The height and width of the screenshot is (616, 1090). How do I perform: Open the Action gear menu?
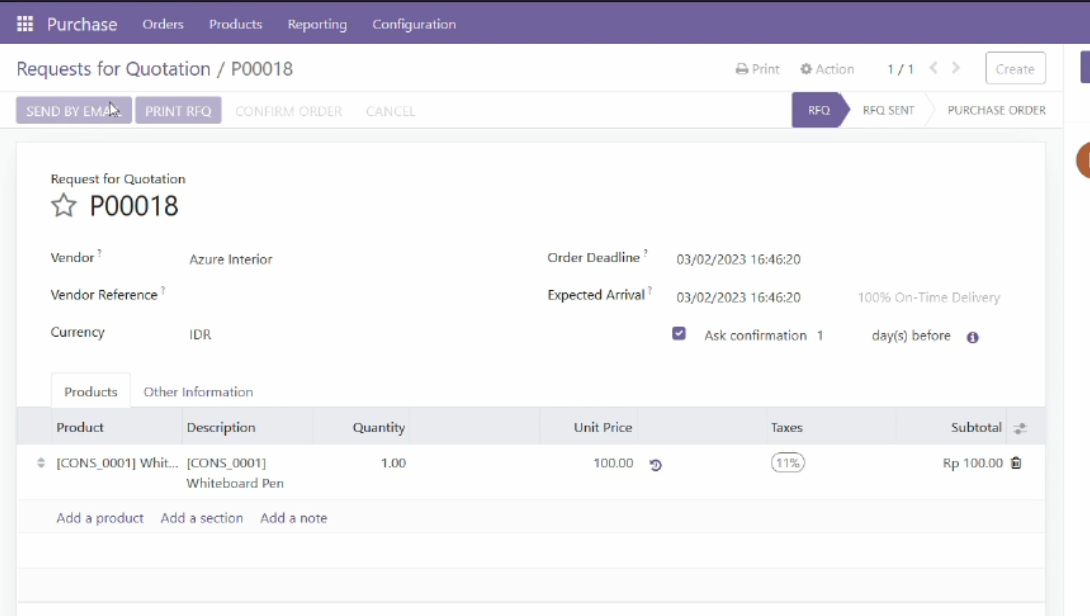point(827,68)
